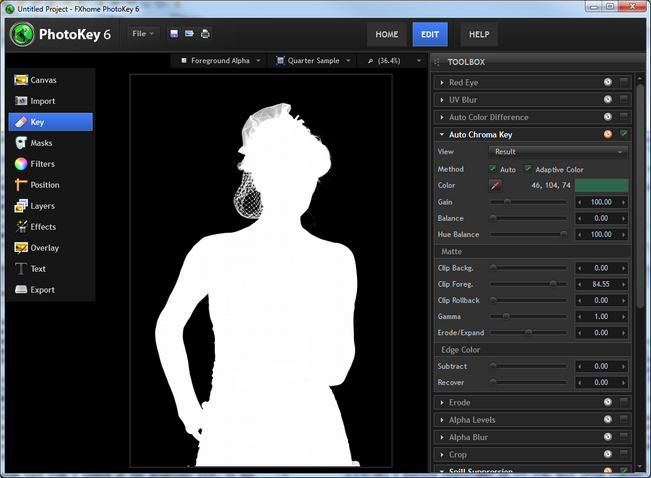
Task: Expand the Alpha Blur section
Action: tap(442, 437)
